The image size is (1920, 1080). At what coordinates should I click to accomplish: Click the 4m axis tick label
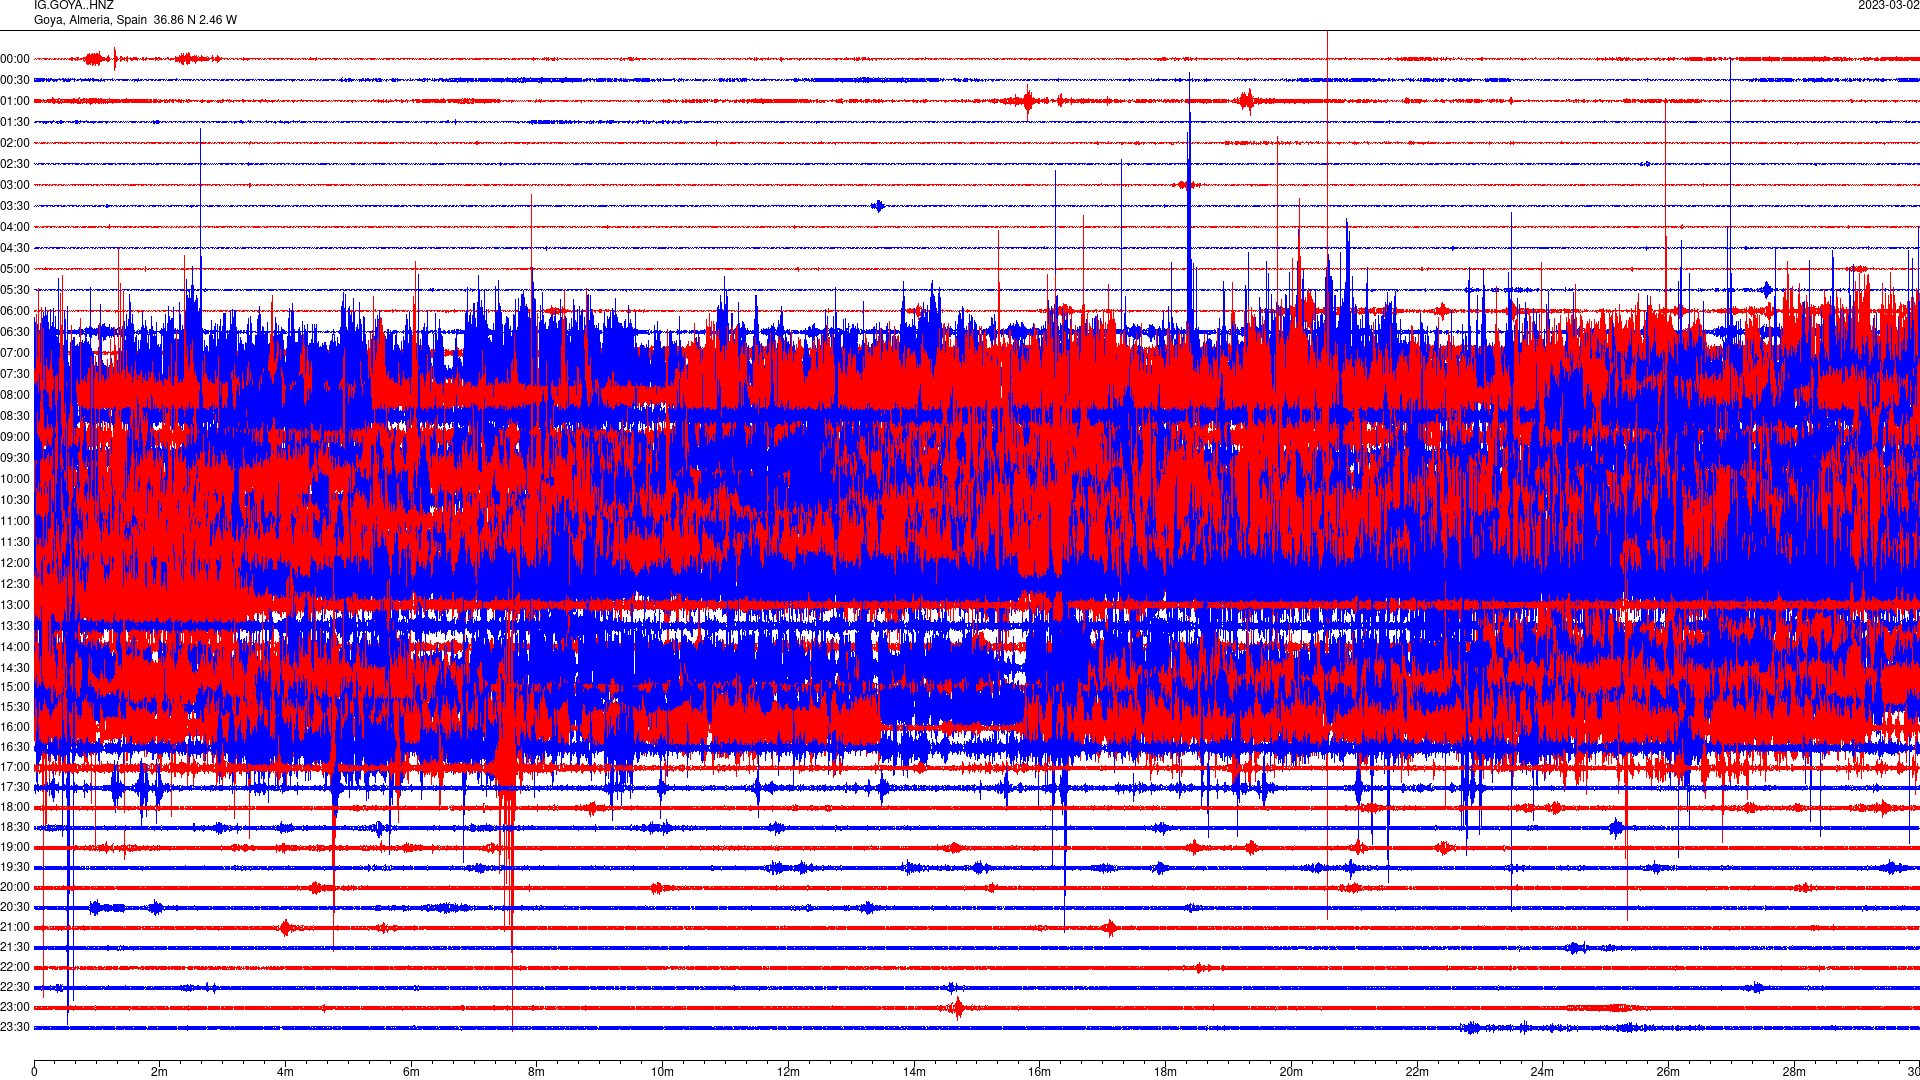[285, 1072]
